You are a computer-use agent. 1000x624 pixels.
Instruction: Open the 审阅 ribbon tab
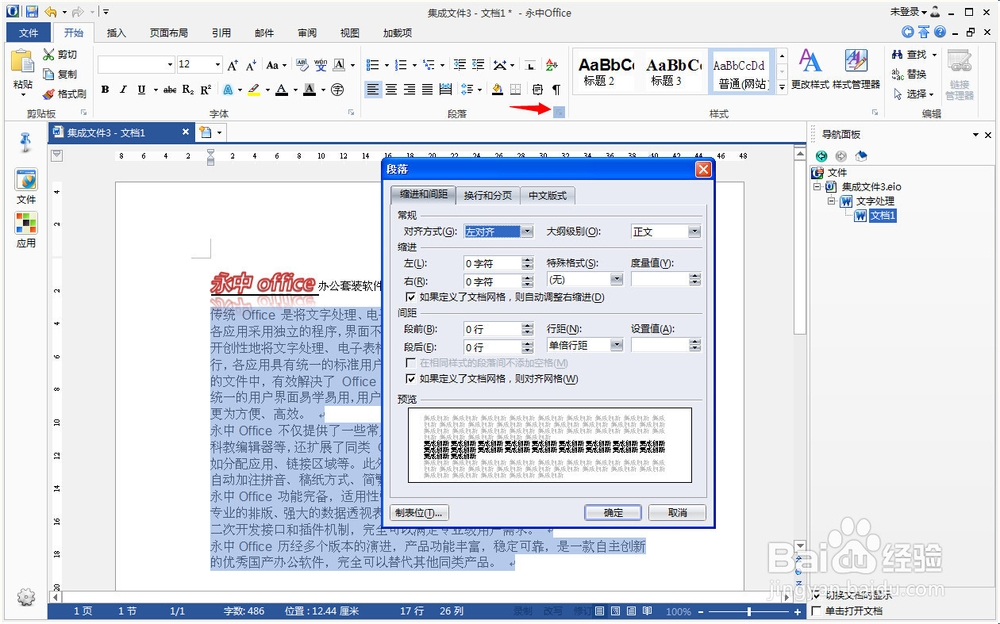[307, 33]
